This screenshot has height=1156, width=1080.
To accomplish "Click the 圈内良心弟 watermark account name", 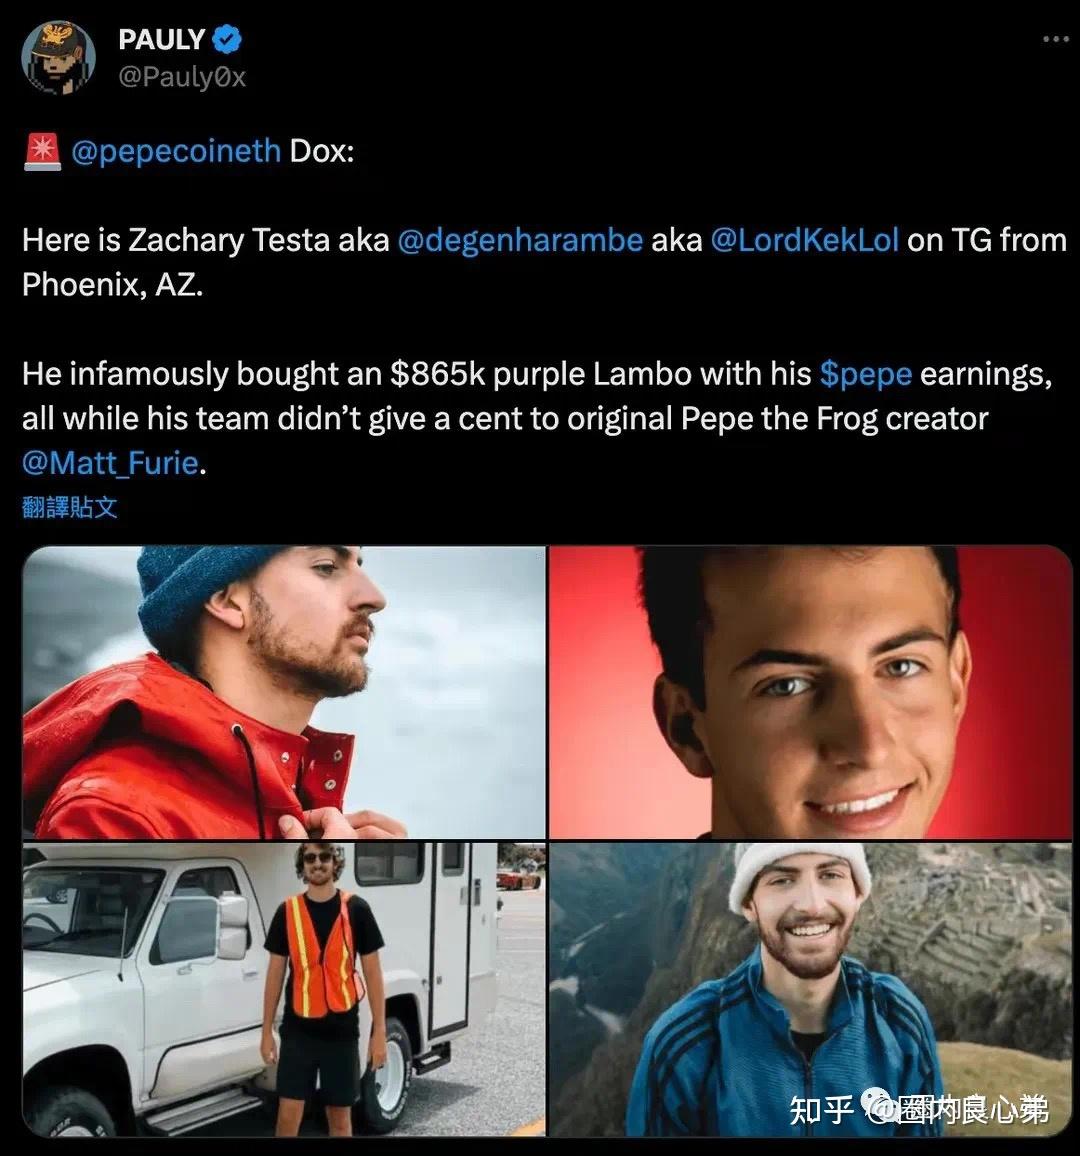I will (x=970, y=1110).
